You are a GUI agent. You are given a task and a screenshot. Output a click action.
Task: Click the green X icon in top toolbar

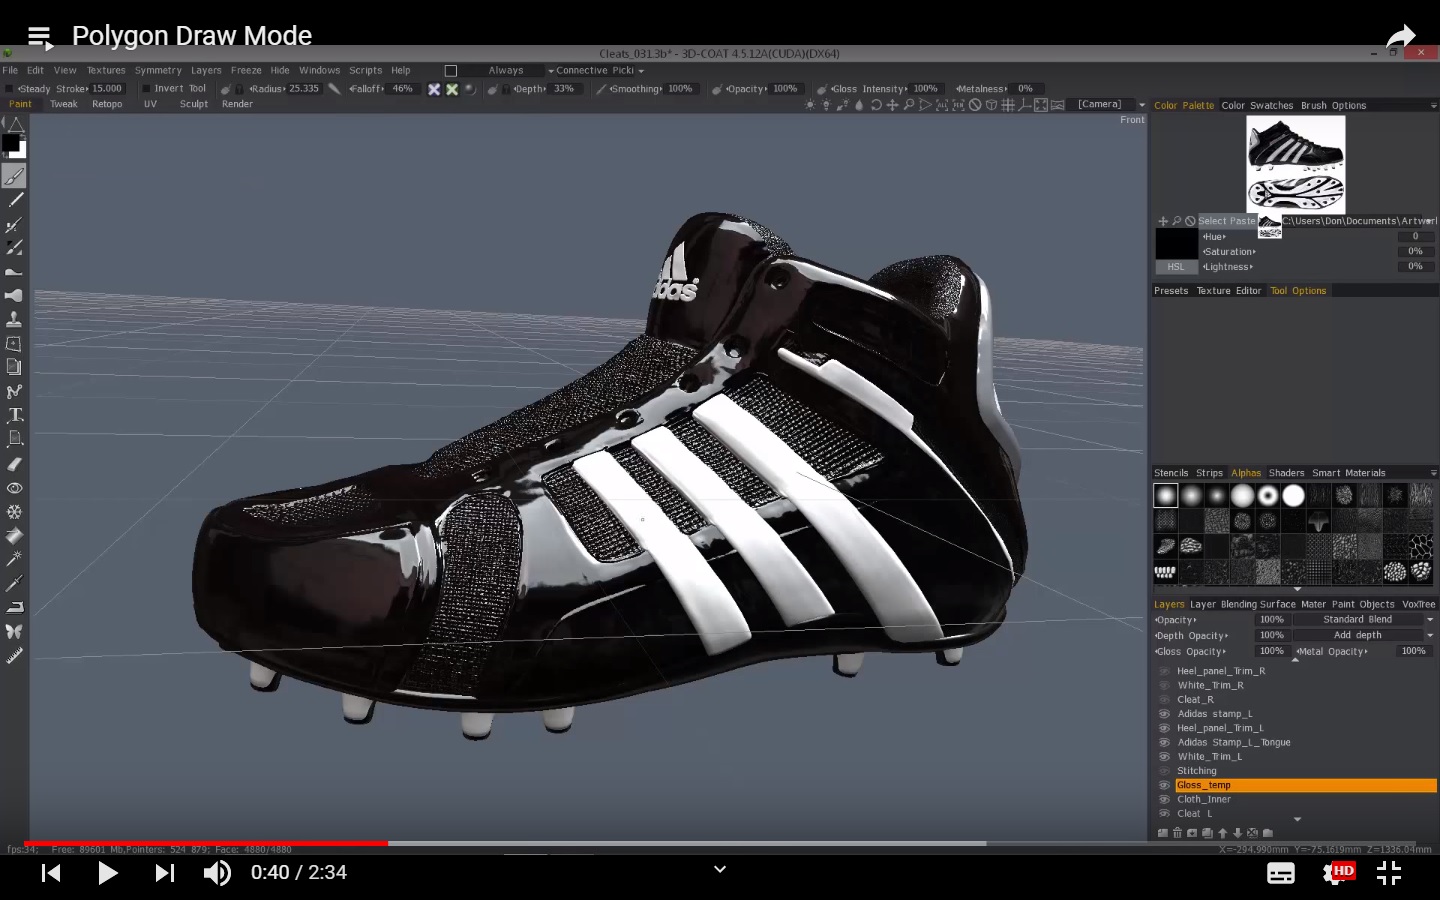coord(452,89)
